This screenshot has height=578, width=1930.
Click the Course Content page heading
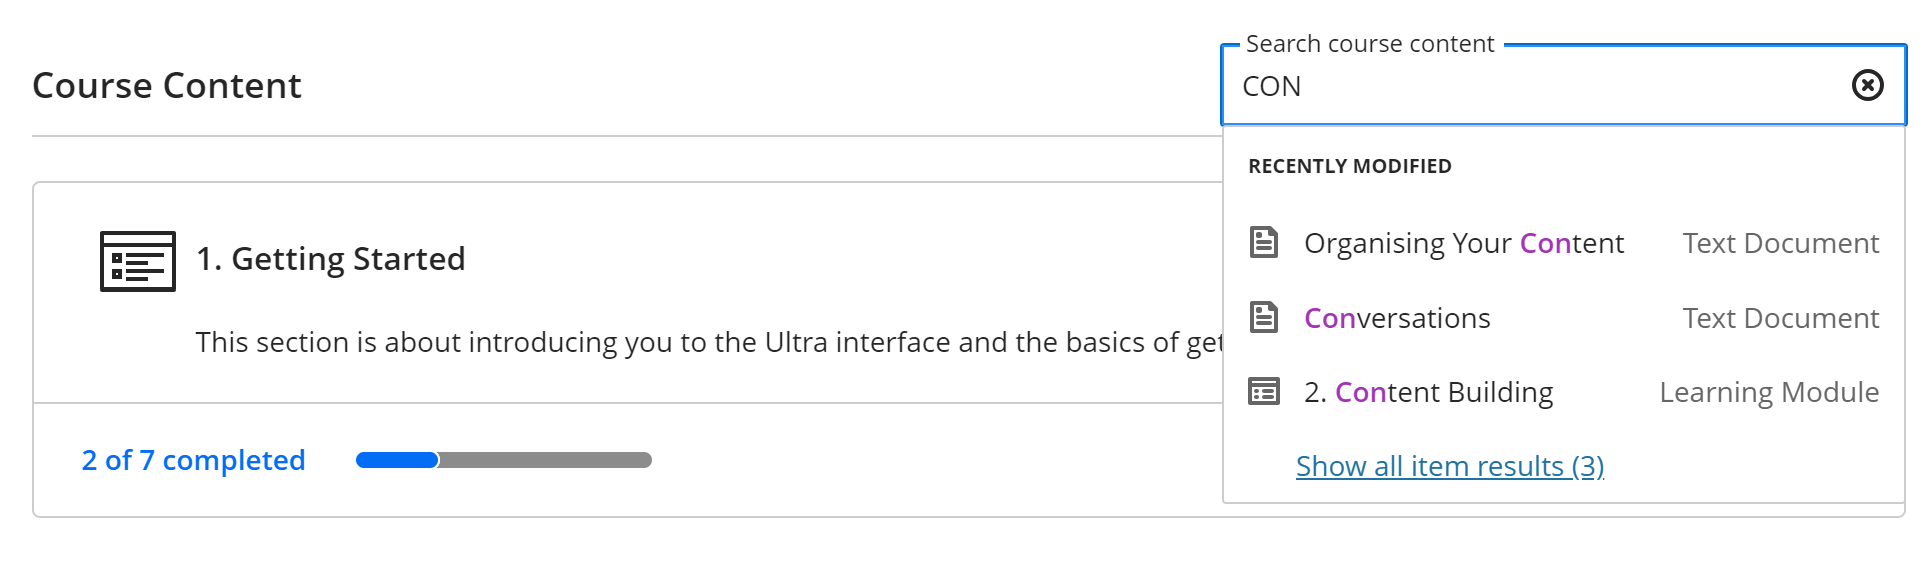(167, 86)
